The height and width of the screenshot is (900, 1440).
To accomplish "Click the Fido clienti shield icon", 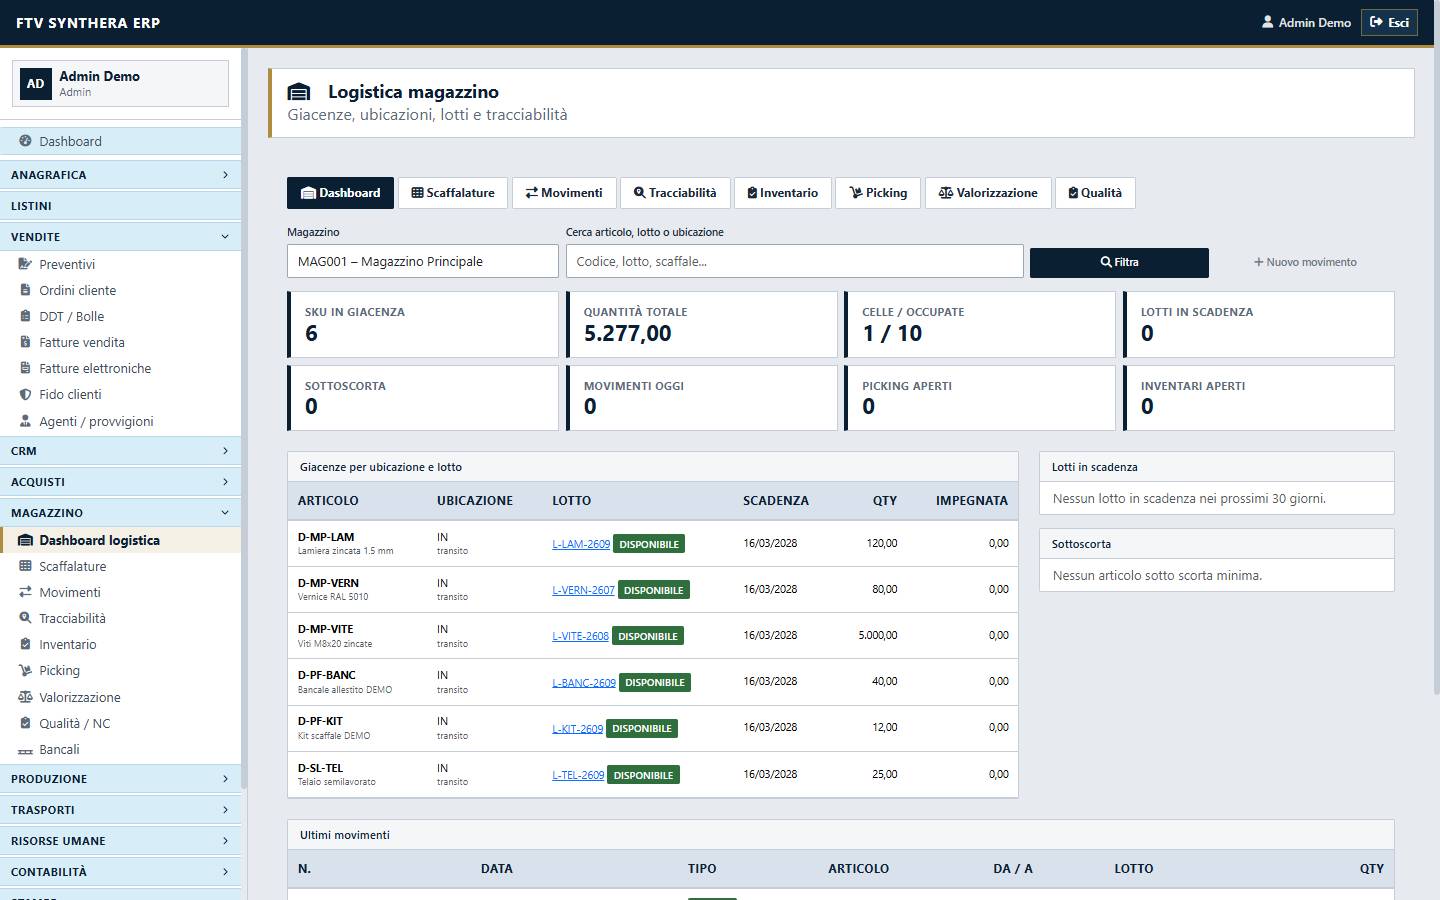I will point(25,394).
